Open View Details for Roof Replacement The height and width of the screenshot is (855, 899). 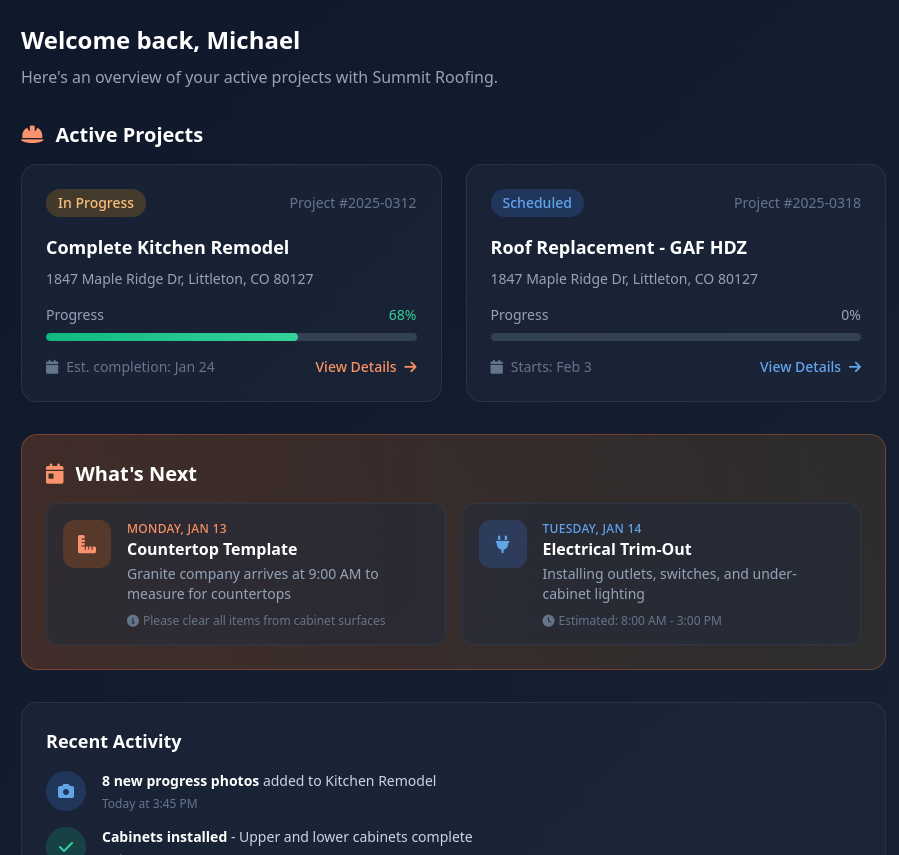809,367
